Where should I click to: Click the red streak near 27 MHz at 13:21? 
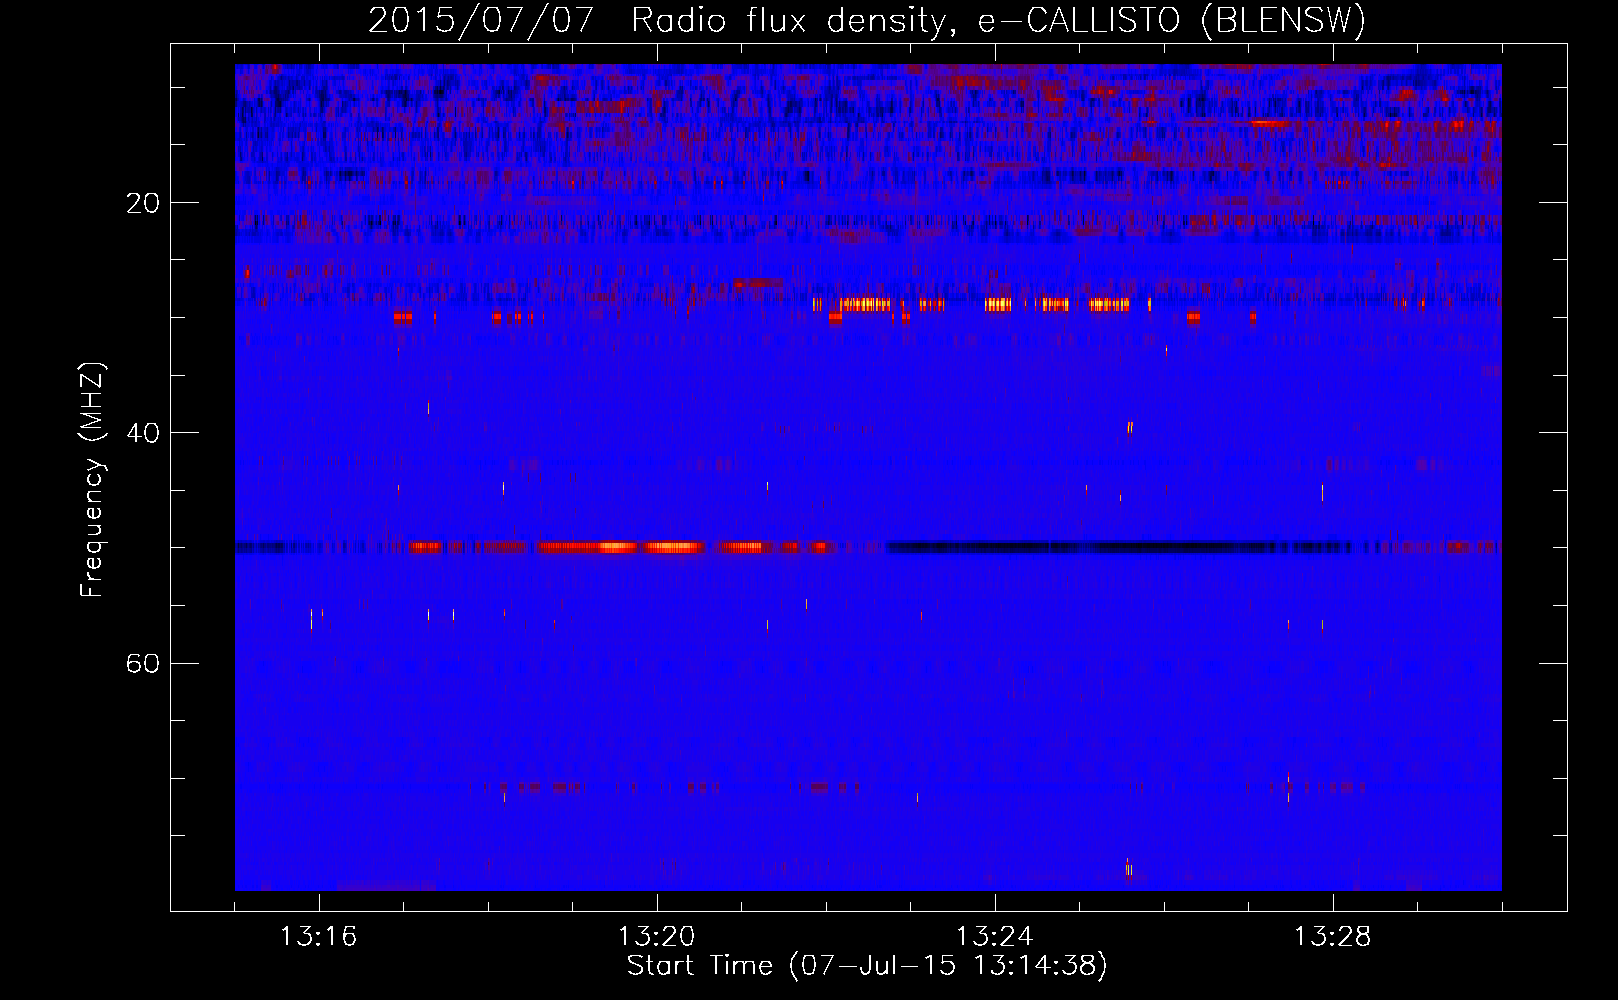click(x=758, y=283)
